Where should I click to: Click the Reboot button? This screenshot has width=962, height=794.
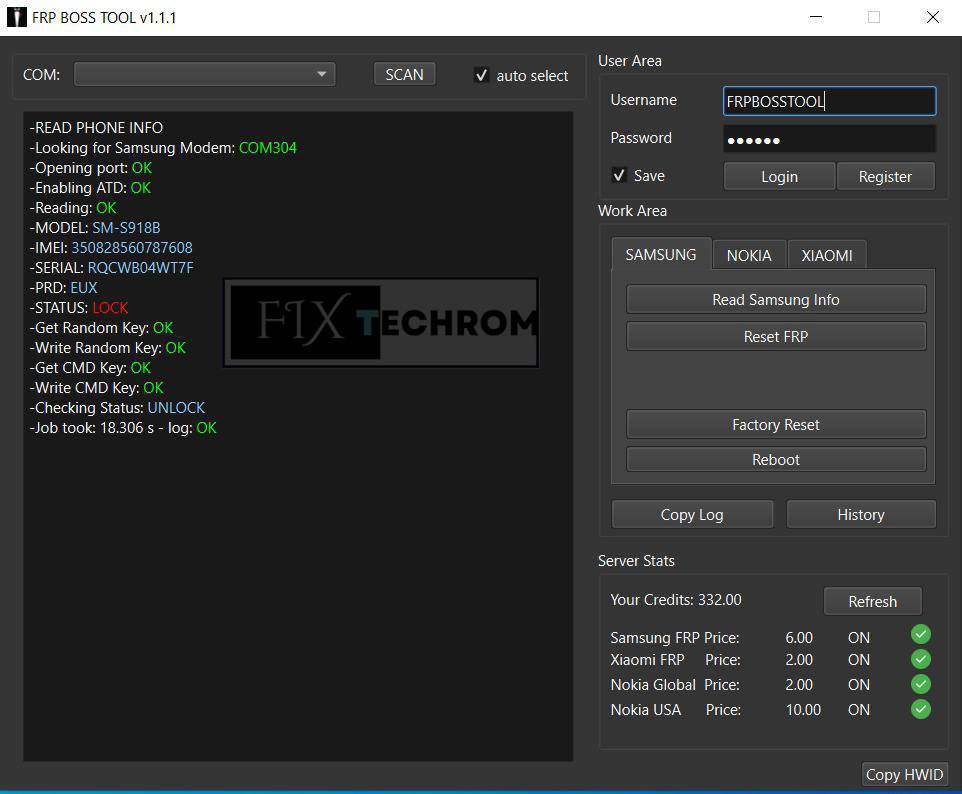[x=776, y=460]
